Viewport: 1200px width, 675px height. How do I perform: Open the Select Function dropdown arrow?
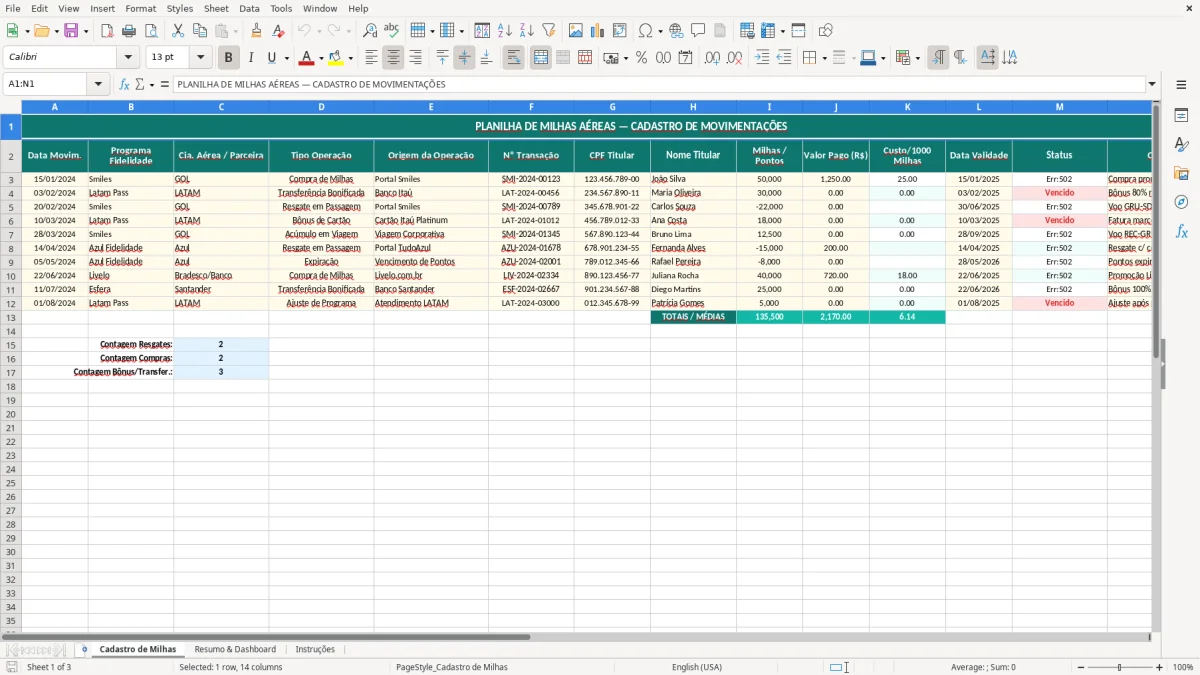click(x=152, y=84)
